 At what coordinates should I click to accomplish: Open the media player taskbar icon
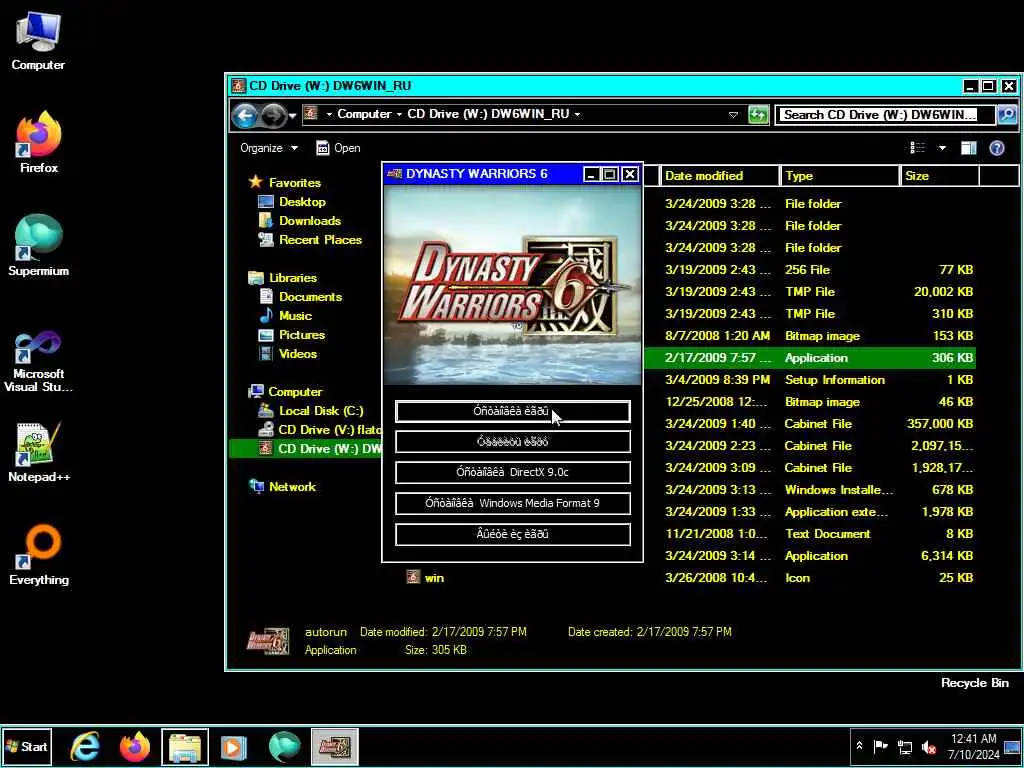234,746
